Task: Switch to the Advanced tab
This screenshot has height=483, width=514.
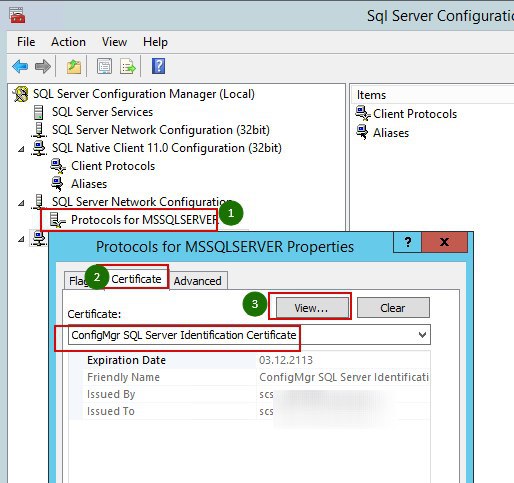Action: 198,281
